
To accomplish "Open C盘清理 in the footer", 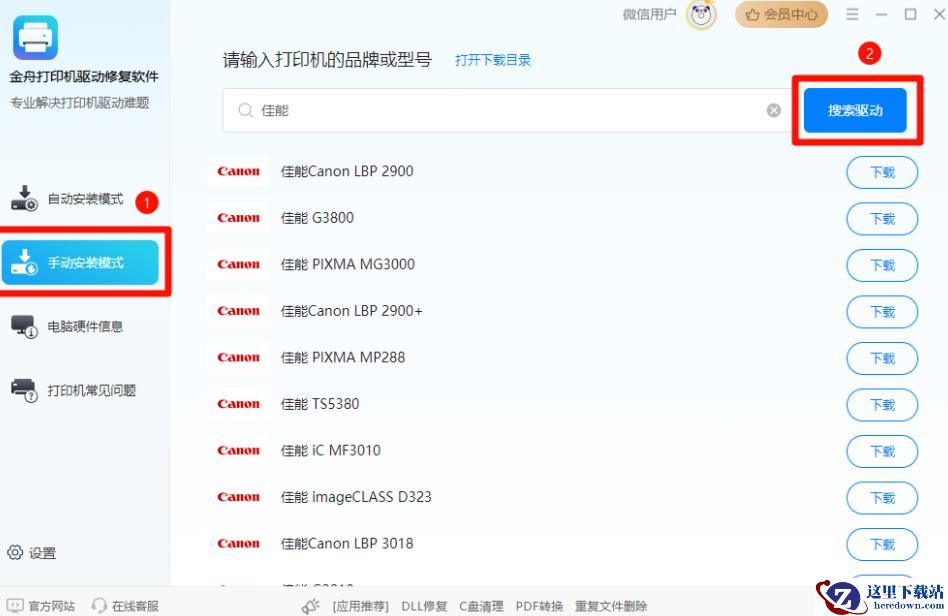I will pos(481,606).
